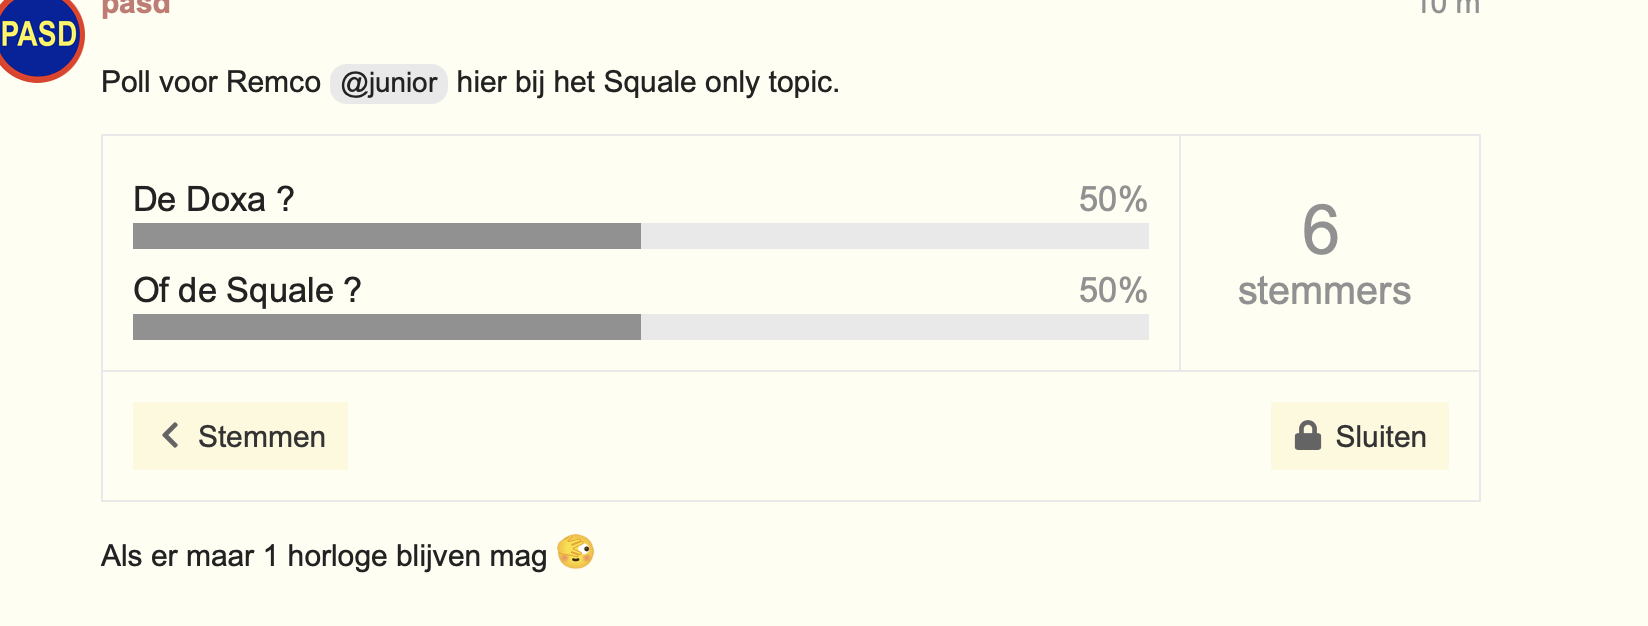Open the @junior mention

(x=388, y=82)
